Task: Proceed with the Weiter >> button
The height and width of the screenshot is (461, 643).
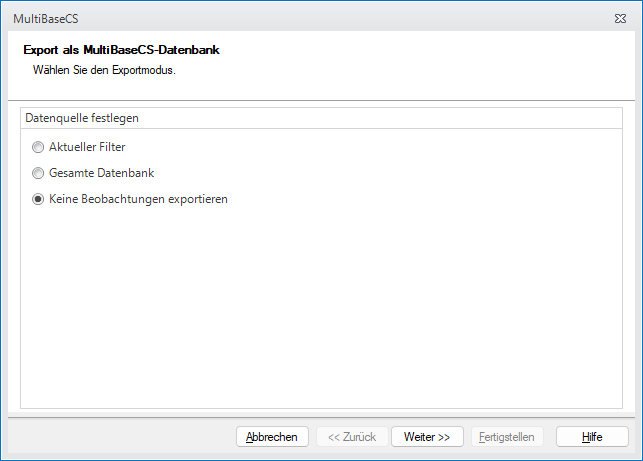Action: click(x=427, y=437)
